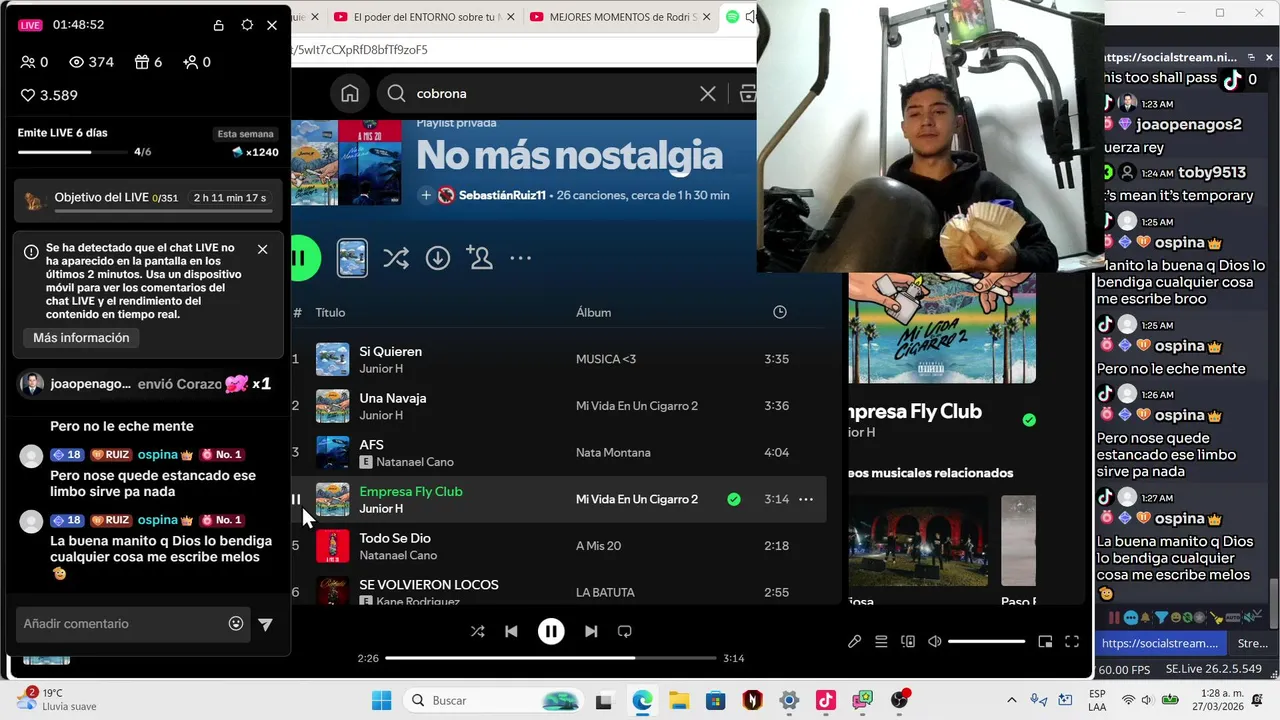Open connect to a device icon
The height and width of the screenshot is (720, 1280).
point(908,642)
